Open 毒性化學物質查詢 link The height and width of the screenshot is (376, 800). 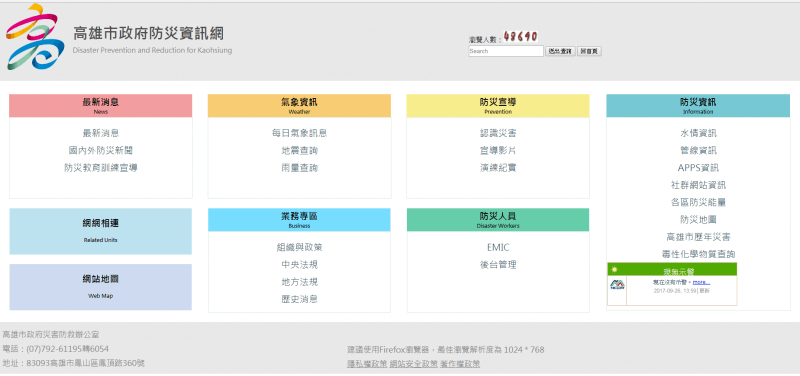pyautogui.click(x=698, y=254)
